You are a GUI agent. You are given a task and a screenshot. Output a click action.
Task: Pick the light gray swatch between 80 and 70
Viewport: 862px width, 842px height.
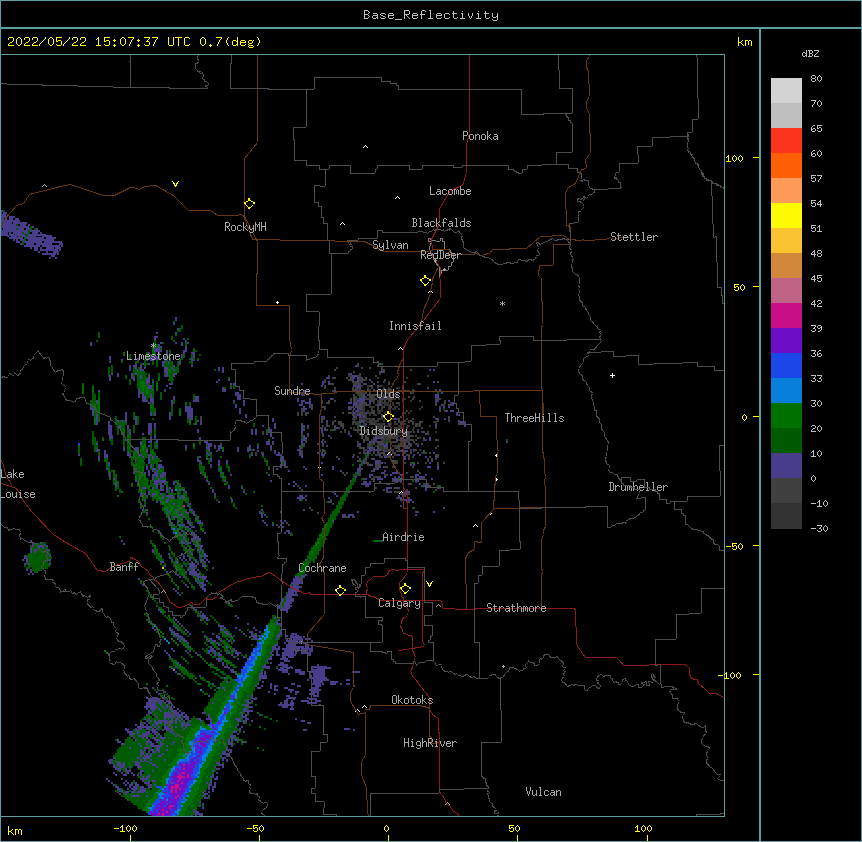pyautogui.click(x=786, y=91)
